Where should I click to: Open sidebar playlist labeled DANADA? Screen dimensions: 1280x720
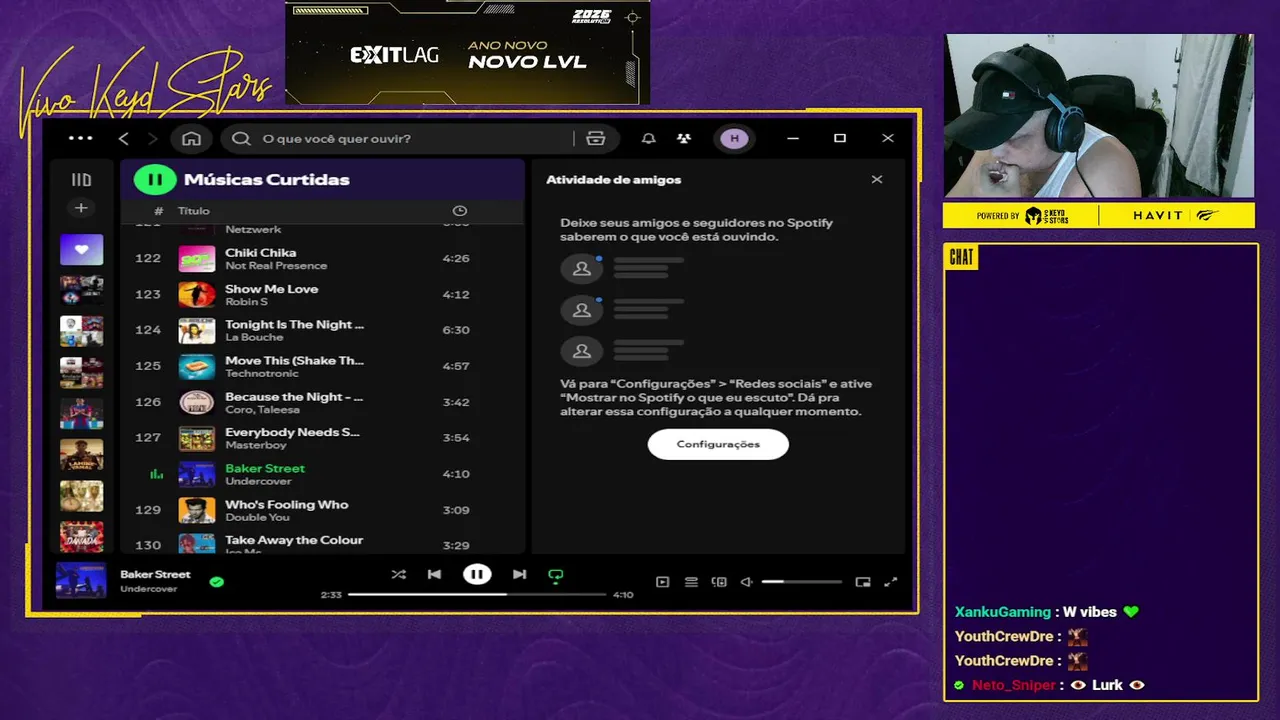[x=81, y=537]
